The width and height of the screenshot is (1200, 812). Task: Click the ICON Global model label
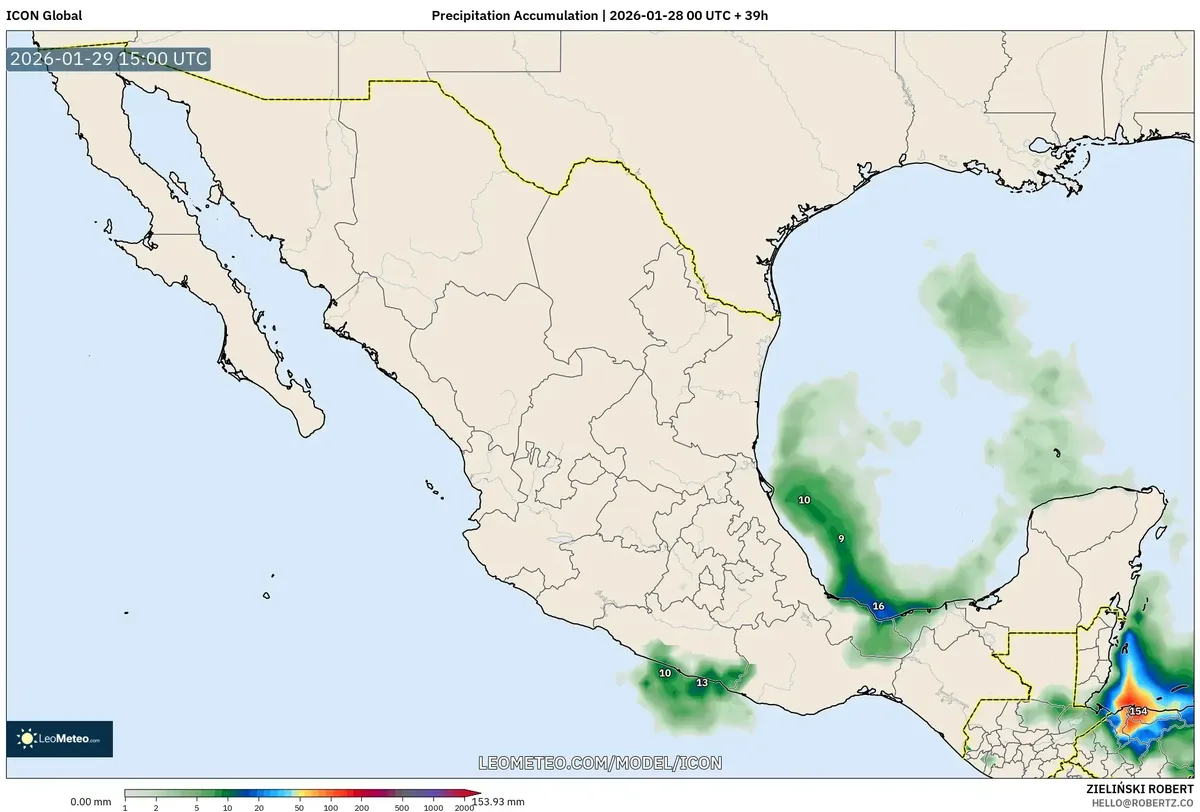point(44,15)
